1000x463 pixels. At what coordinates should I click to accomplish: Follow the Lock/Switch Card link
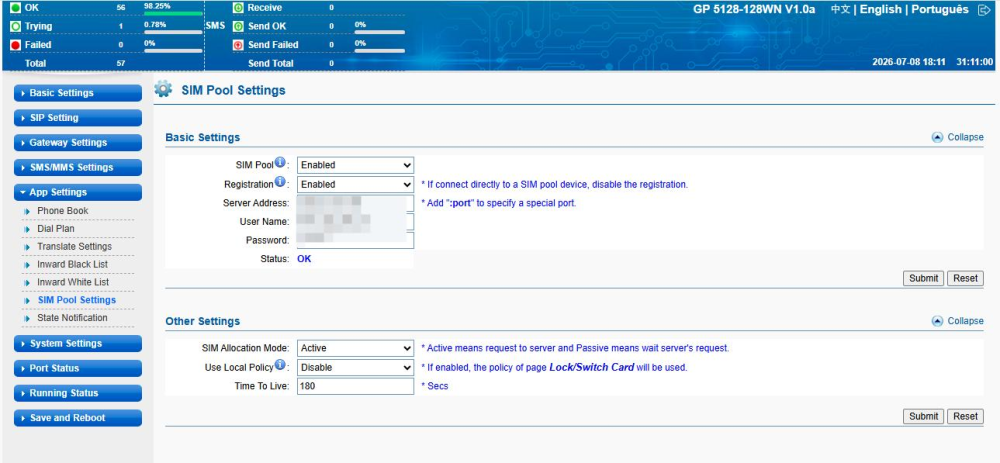pos(591,367)
